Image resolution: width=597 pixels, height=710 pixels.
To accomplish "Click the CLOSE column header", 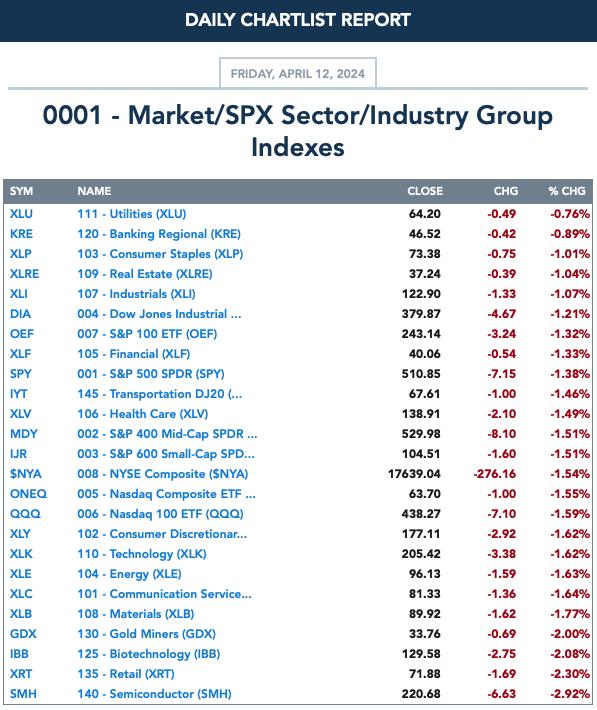I will coord(425,191).
